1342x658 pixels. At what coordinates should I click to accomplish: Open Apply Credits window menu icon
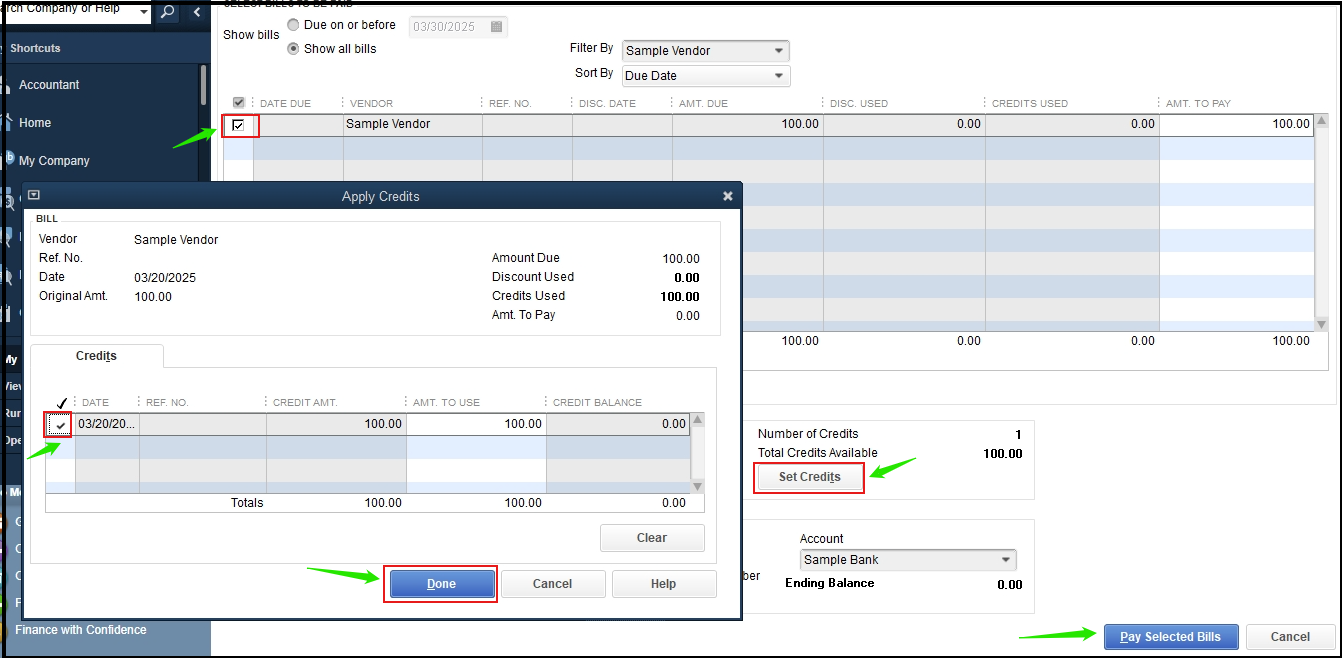tap(33, 196)
